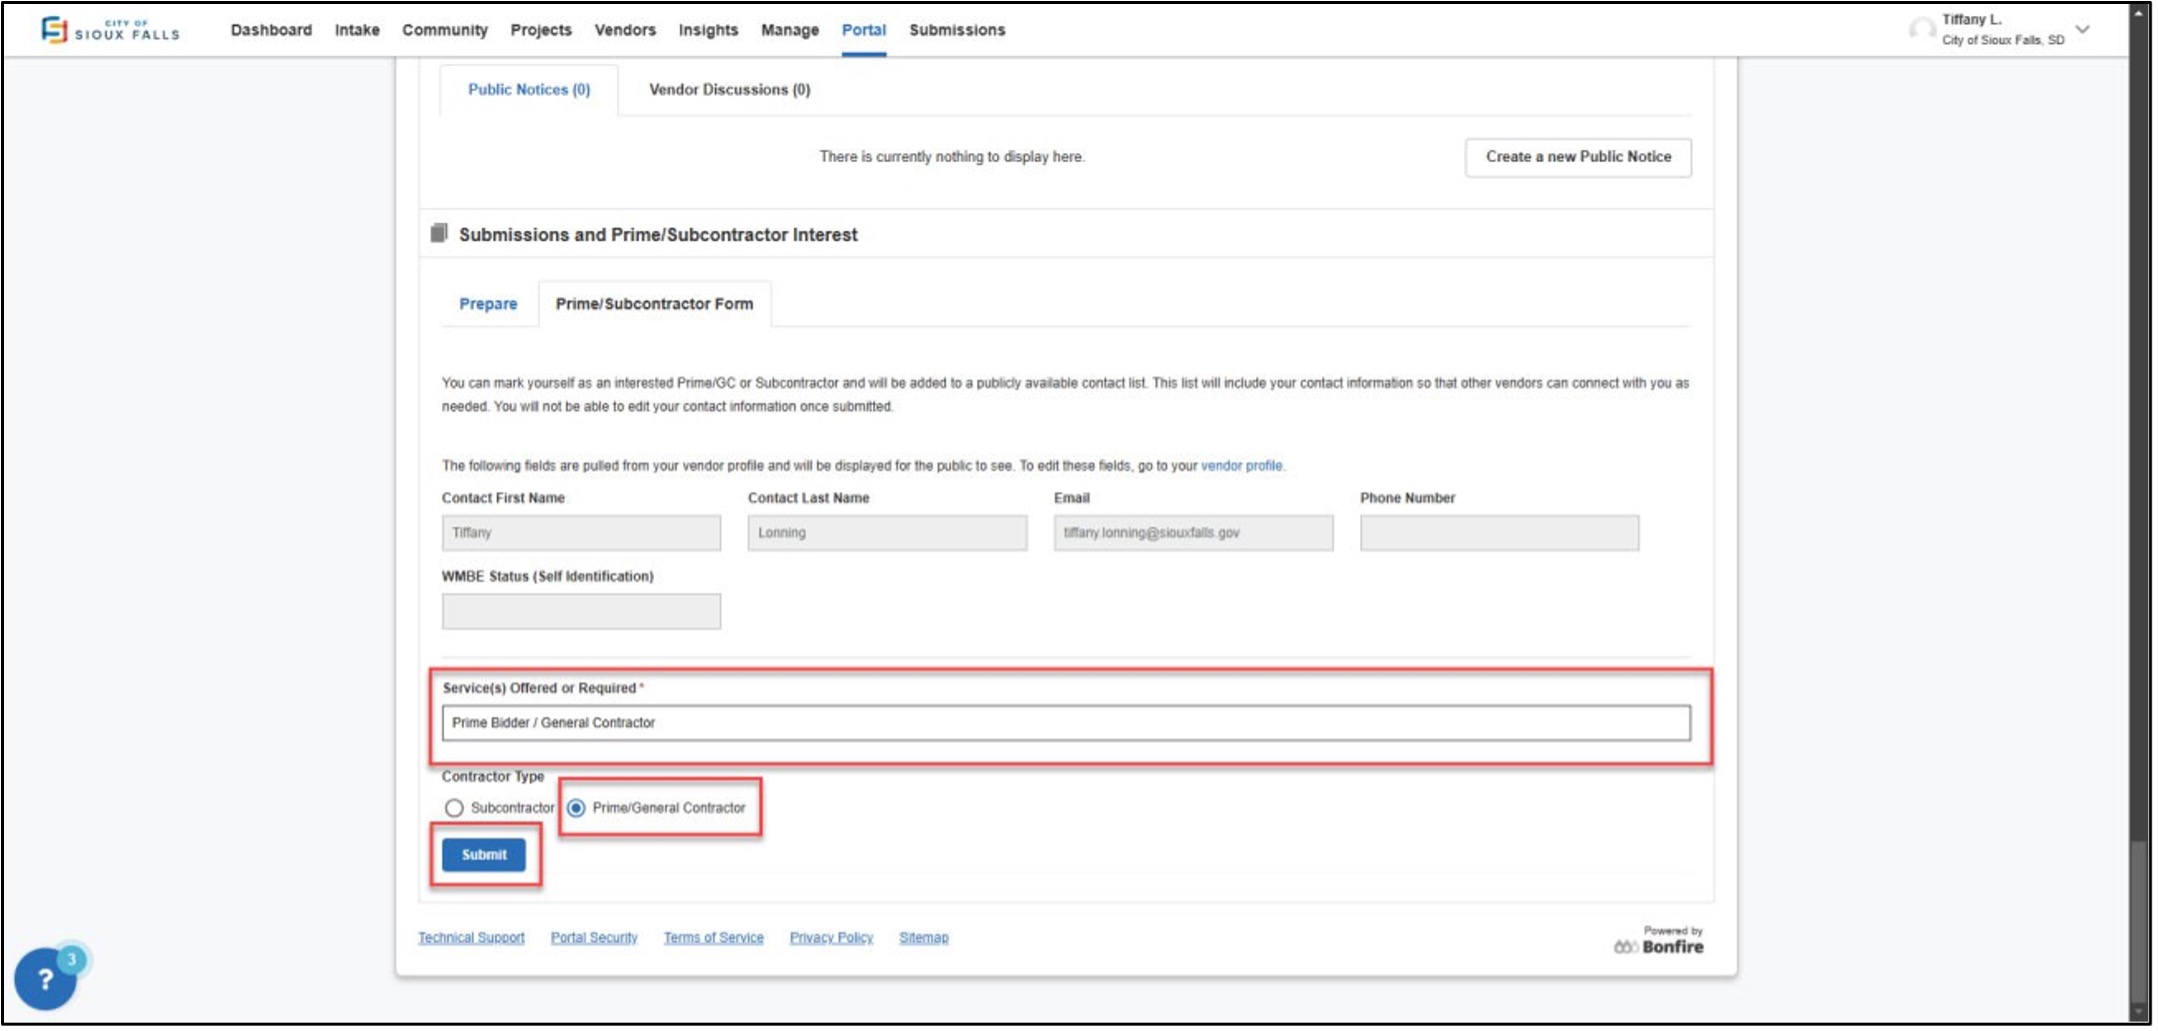
Task: Click the Submissions section document icon
Action: coord(438,233)
